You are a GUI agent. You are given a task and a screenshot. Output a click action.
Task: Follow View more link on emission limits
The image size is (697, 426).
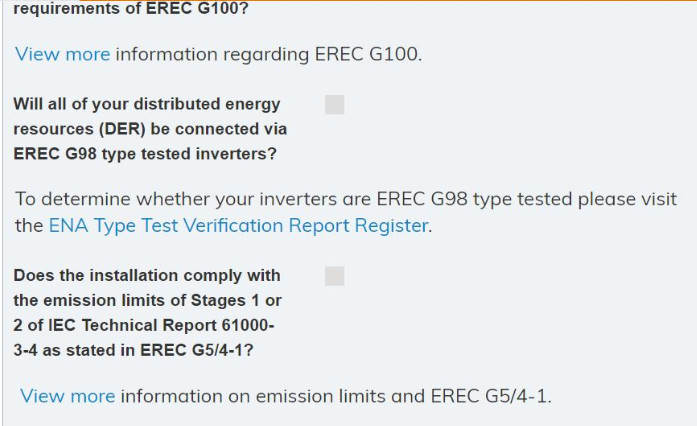tap(68, 396)
